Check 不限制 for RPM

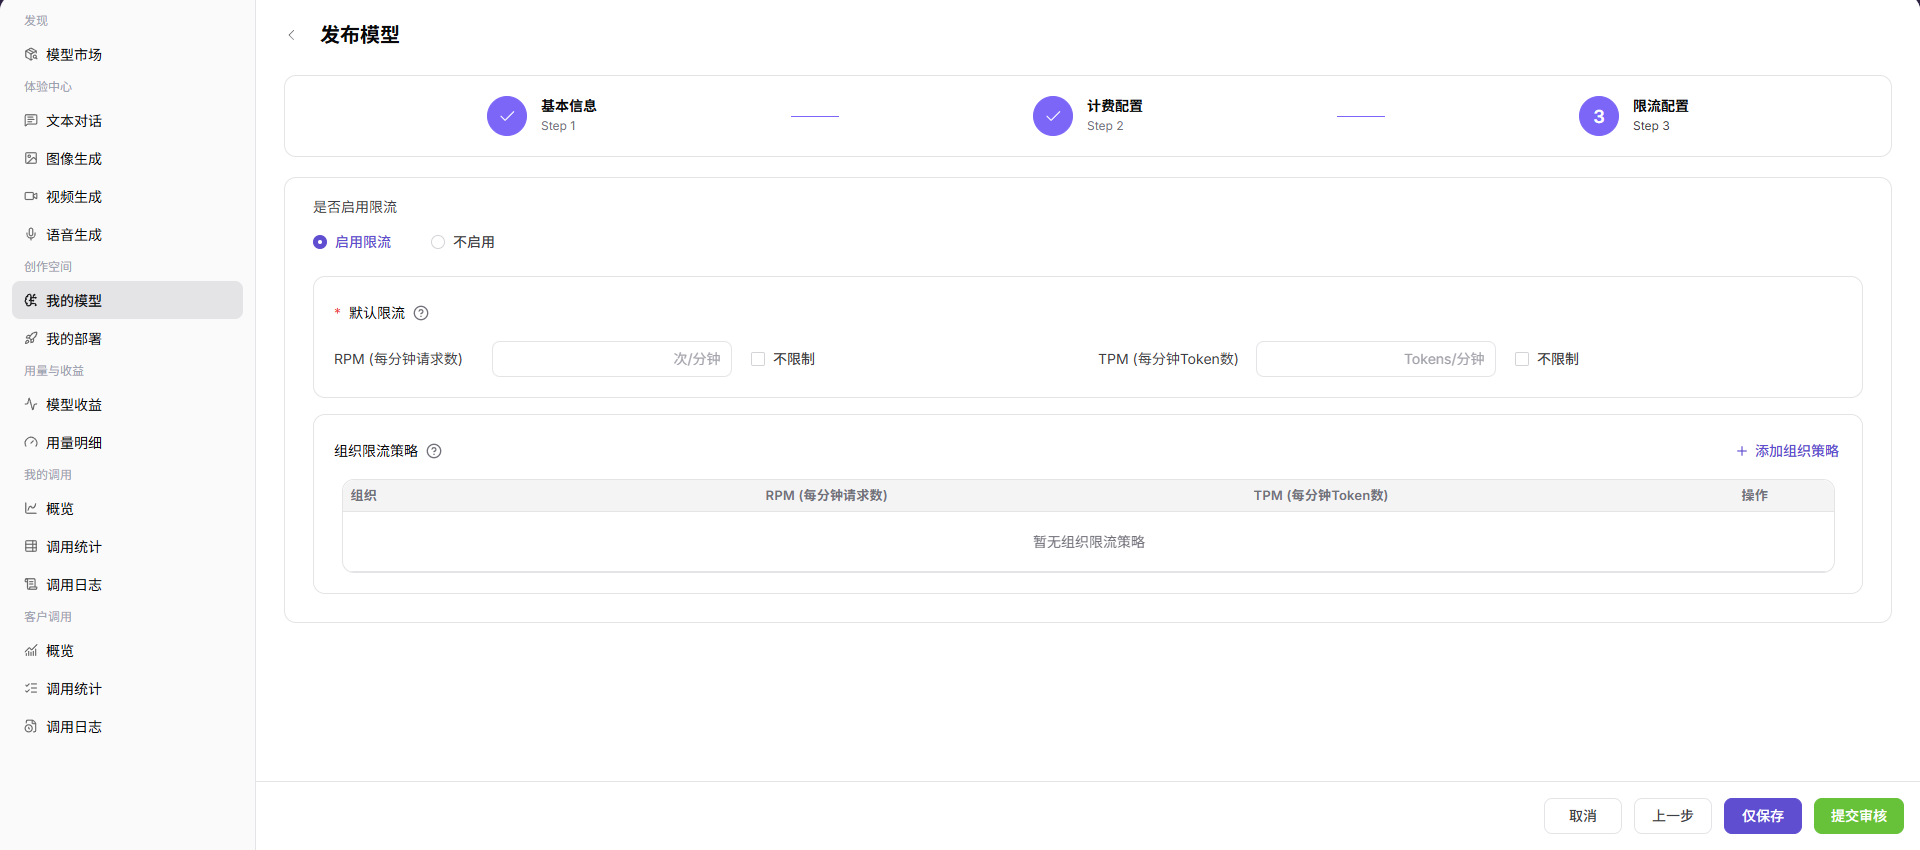(x=758, y=359)
